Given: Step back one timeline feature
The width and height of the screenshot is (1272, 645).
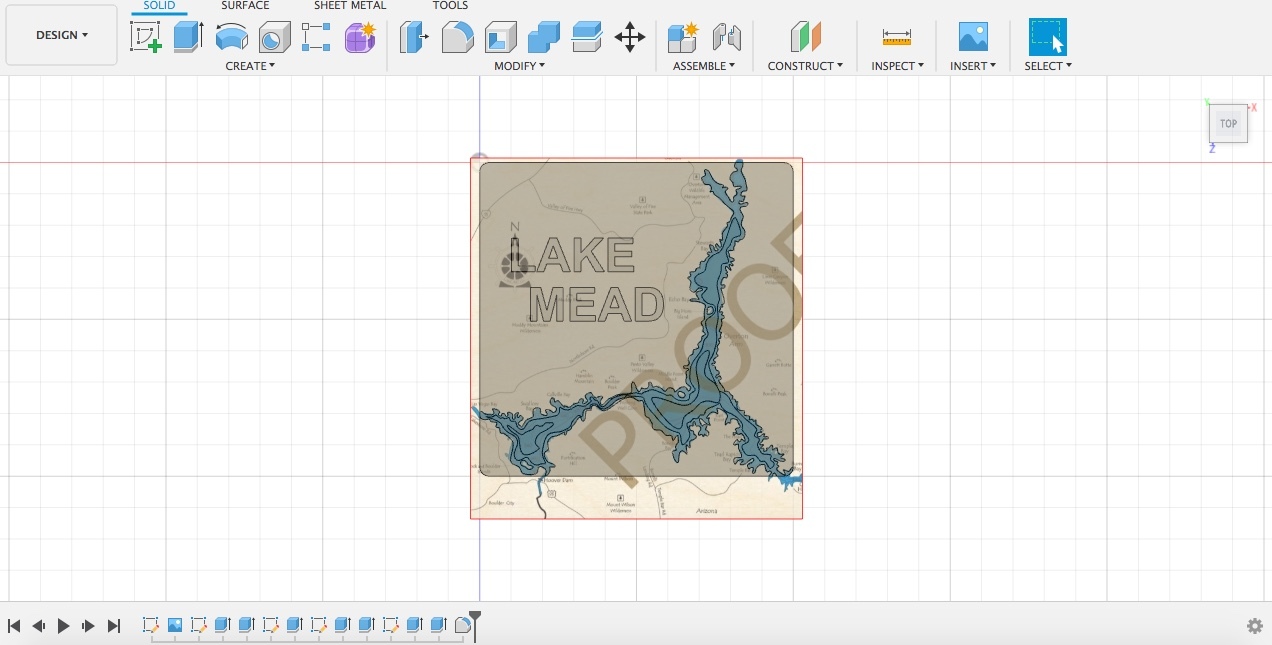Looking at the screenshot, I should tap(39, 626).
